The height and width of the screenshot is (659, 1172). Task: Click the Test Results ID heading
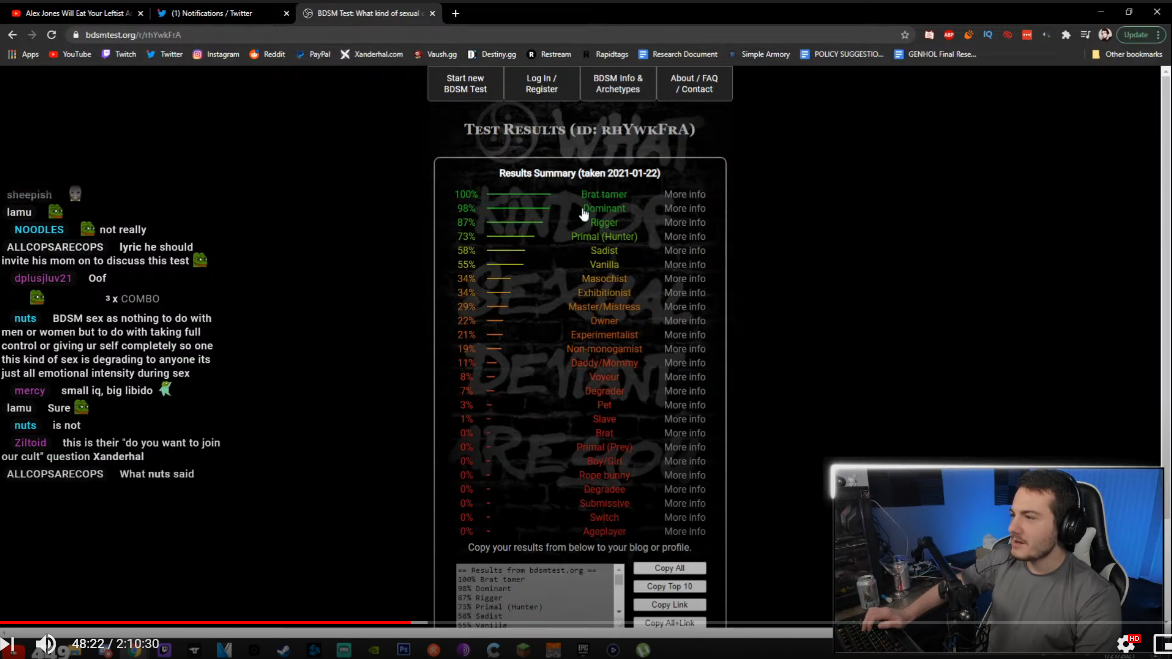coord(579,129)
